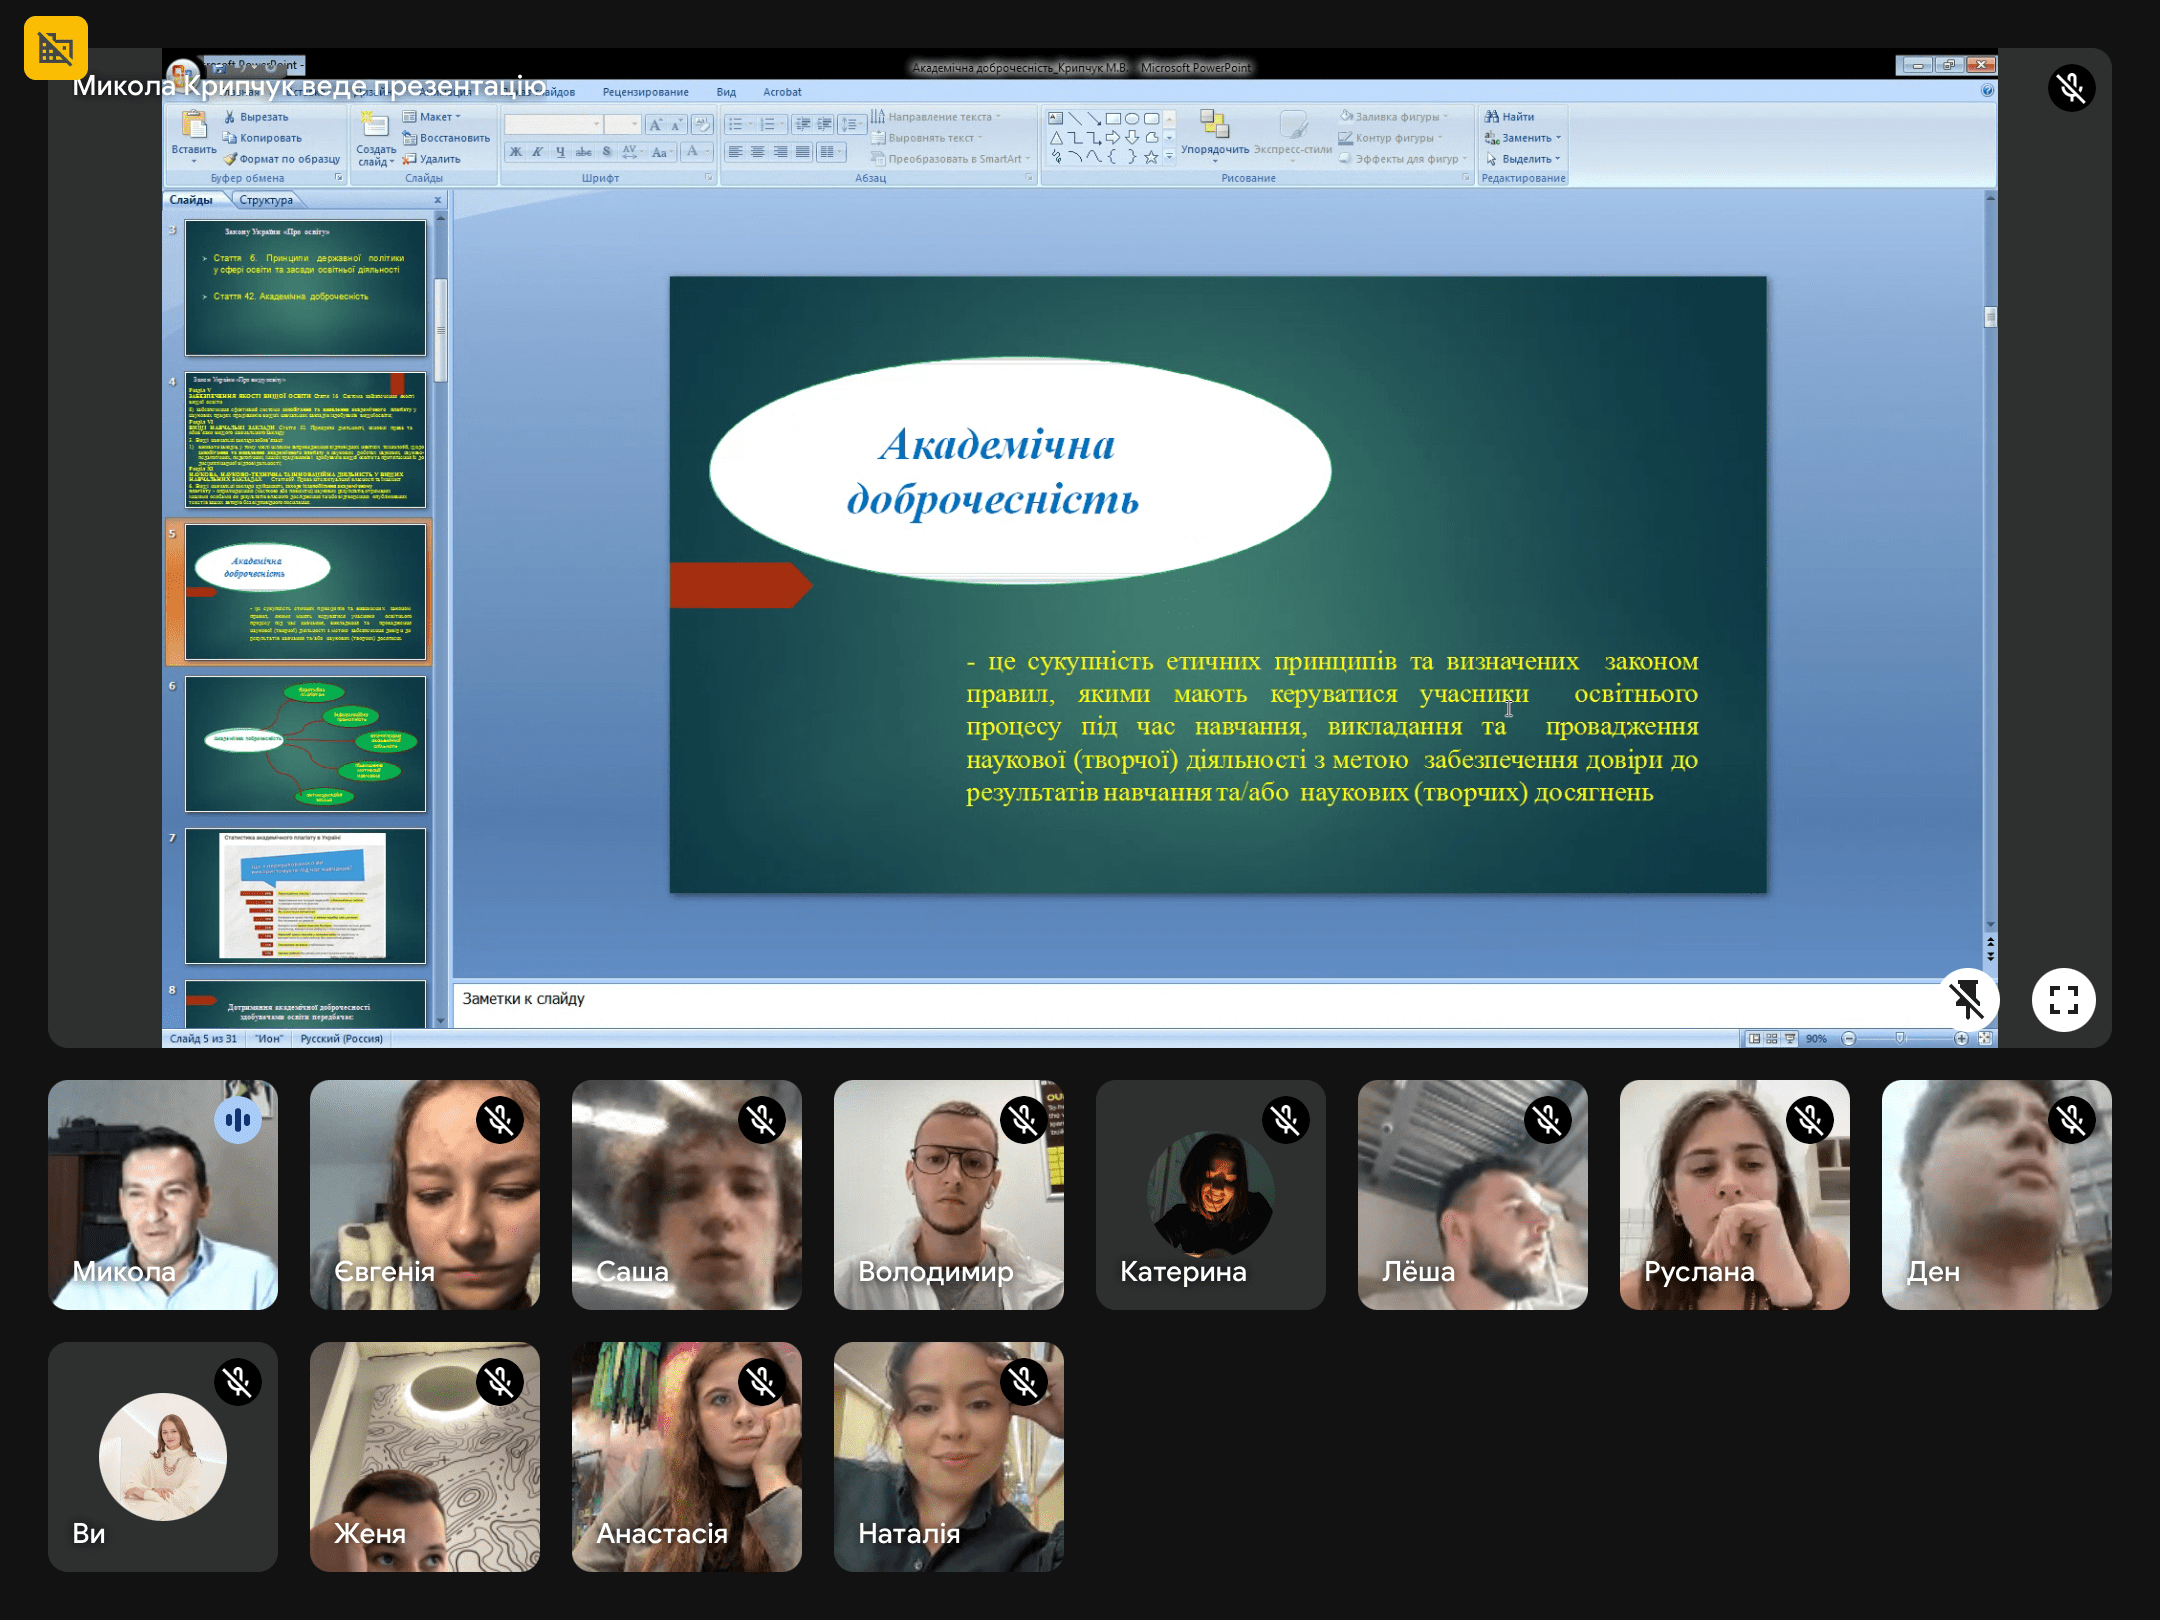Expand the Заменить replace dropdown
This screenshot has height=1620, width=2160.
pyautogui.click(x=1558, y=138)
